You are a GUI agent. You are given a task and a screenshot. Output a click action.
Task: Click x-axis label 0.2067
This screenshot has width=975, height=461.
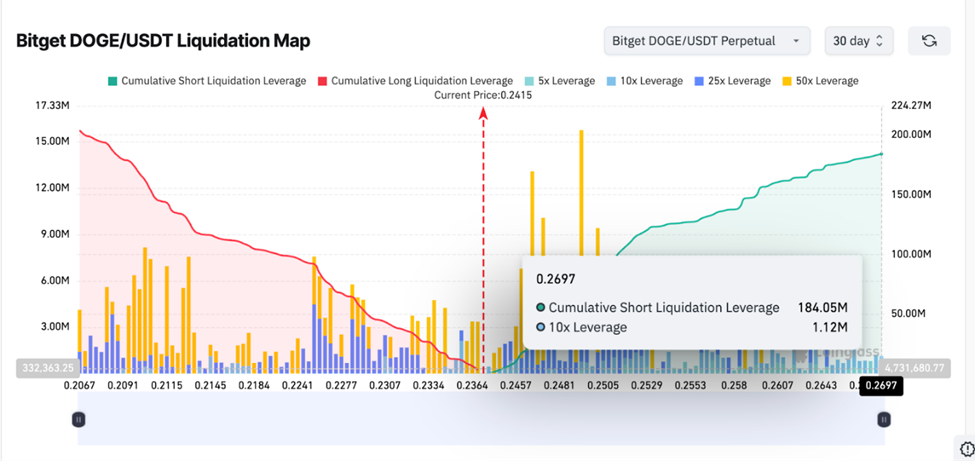tap(79, 386)
